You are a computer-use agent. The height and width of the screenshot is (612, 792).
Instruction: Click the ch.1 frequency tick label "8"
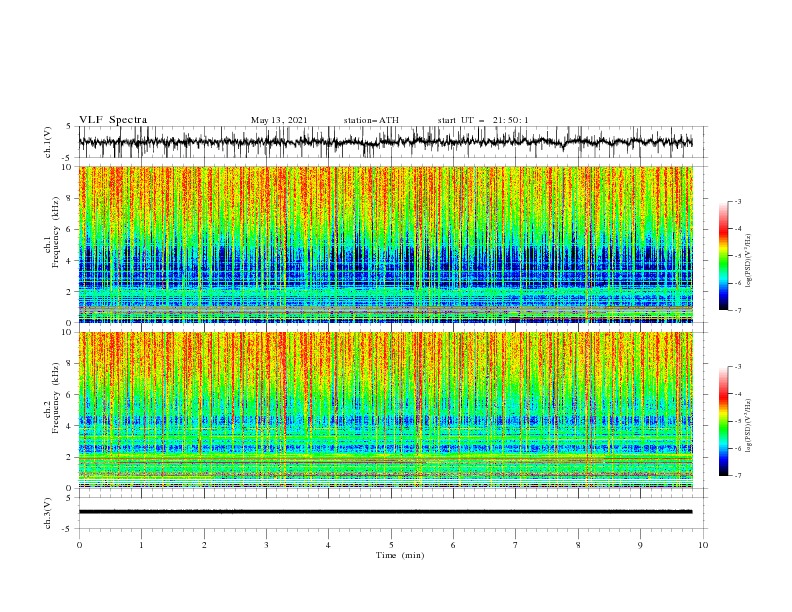pos(70,198)
